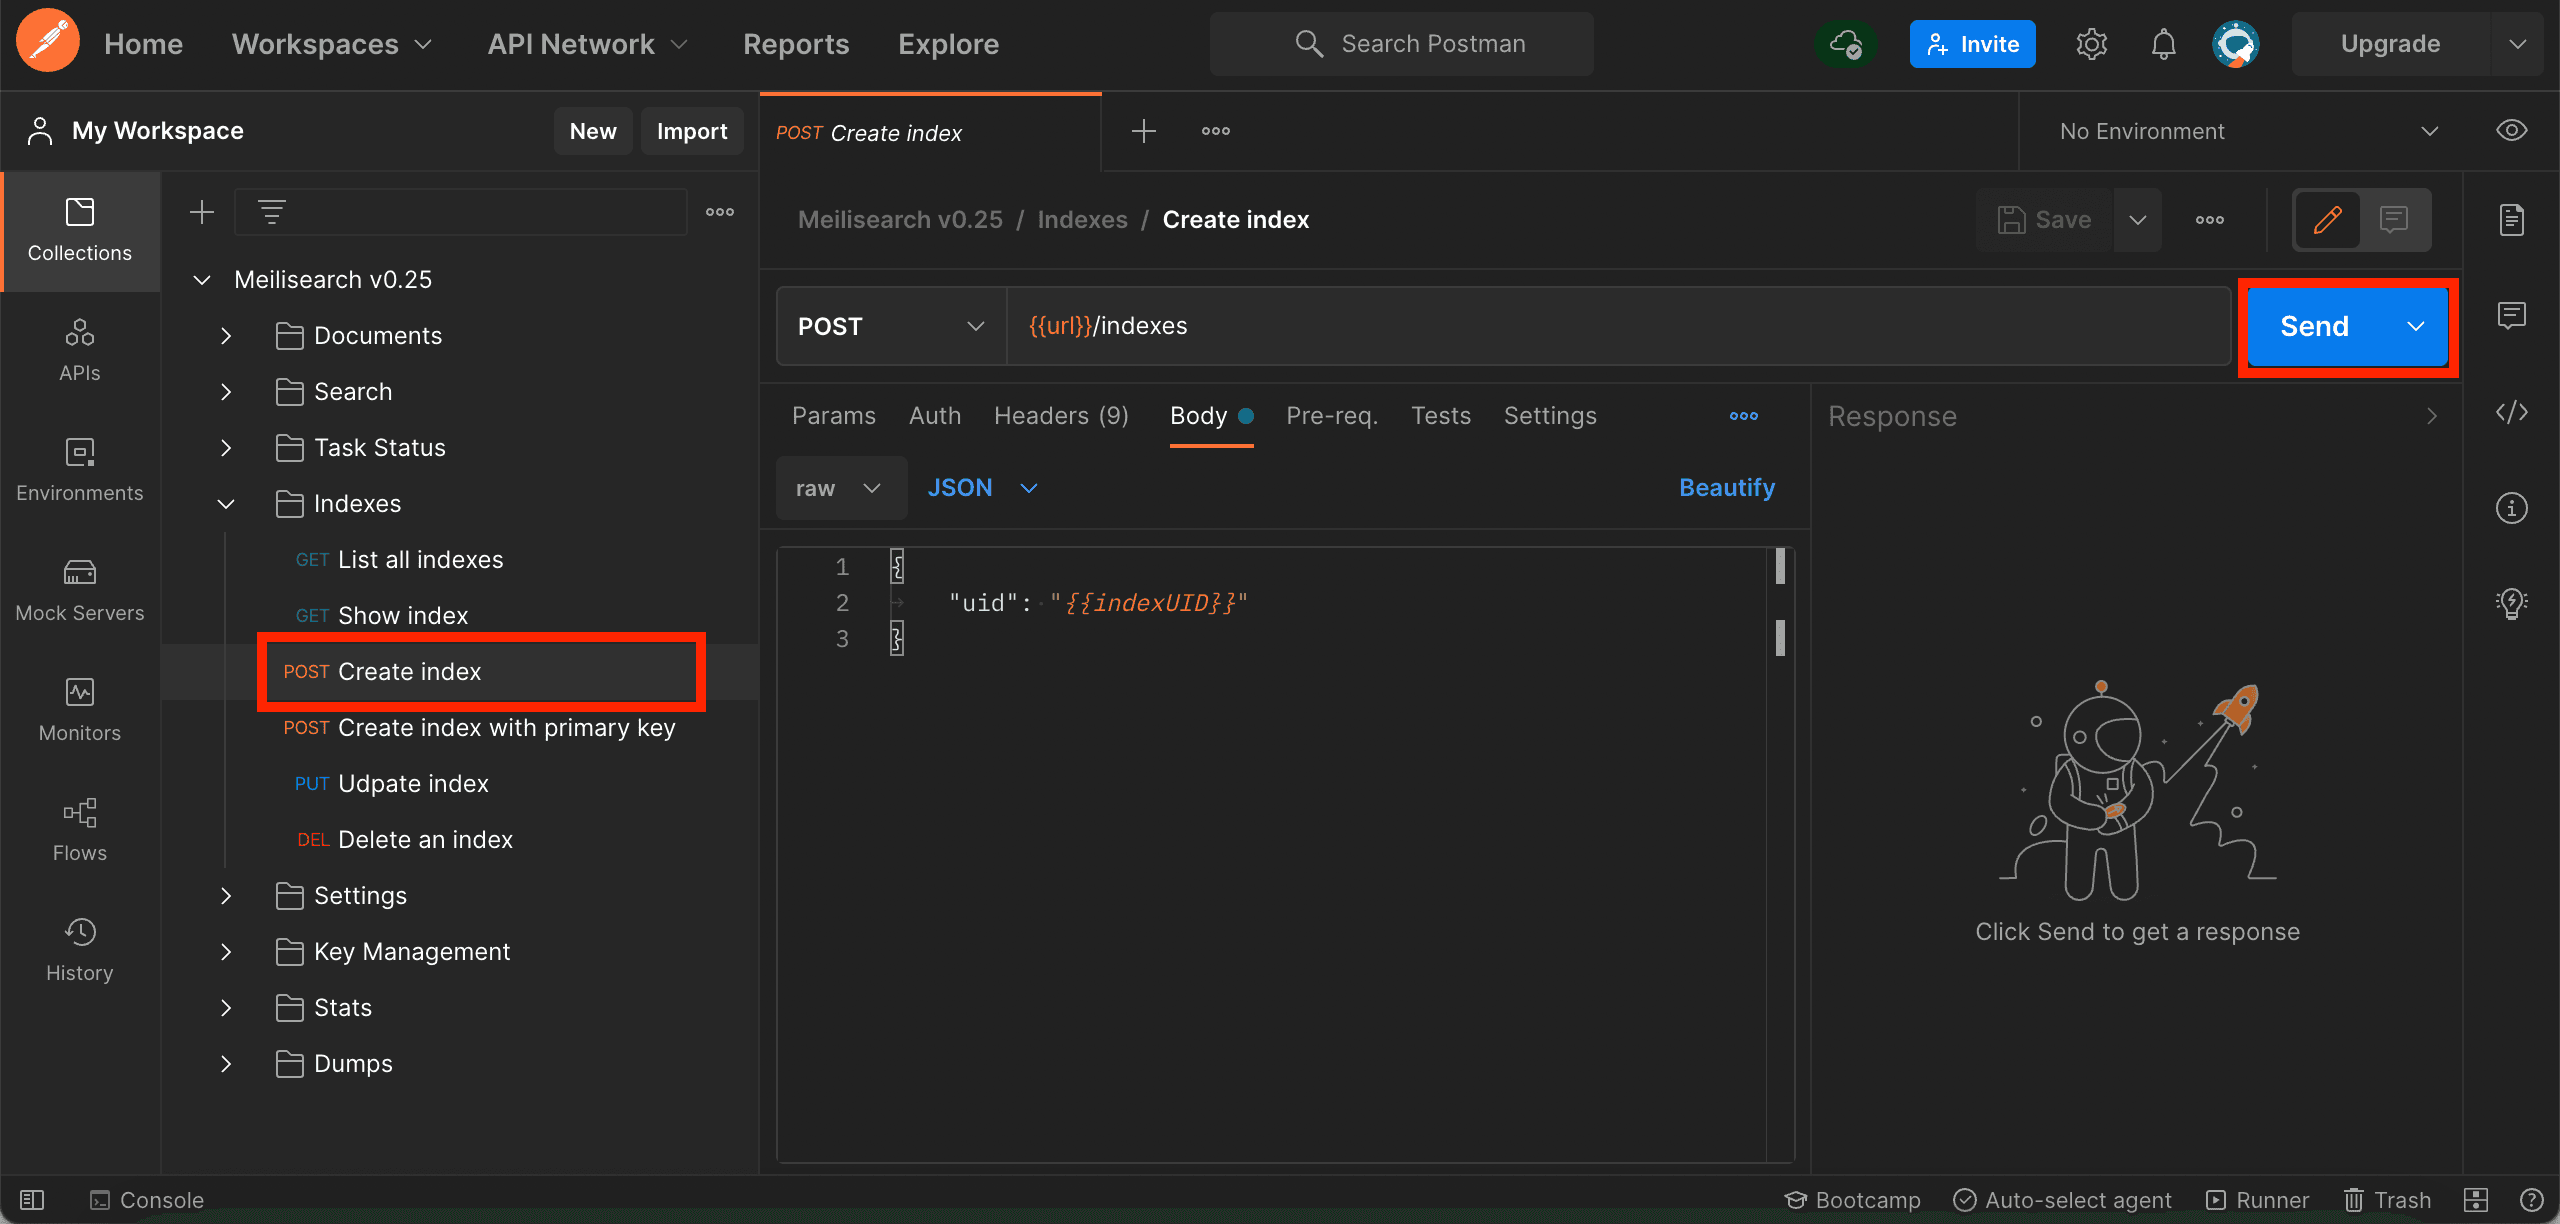Click the Send button

click(x=2315, y=326)
